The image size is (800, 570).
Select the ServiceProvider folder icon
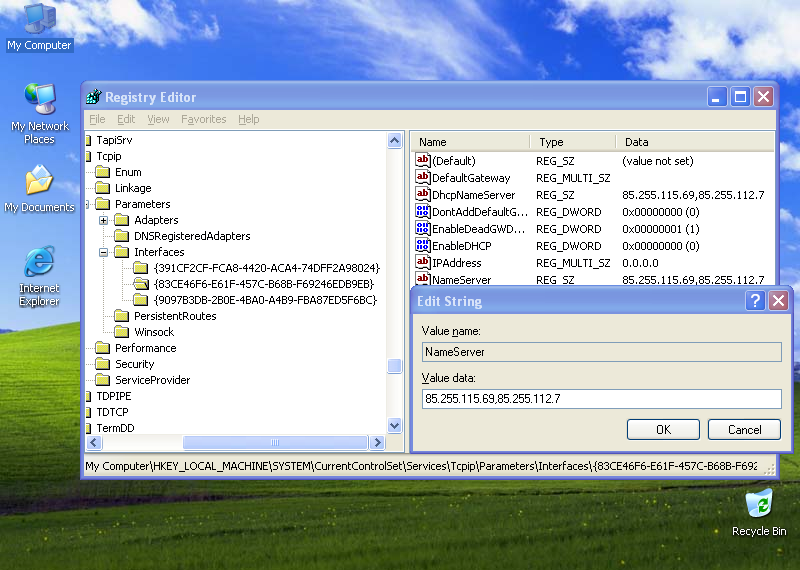[103, 380]
